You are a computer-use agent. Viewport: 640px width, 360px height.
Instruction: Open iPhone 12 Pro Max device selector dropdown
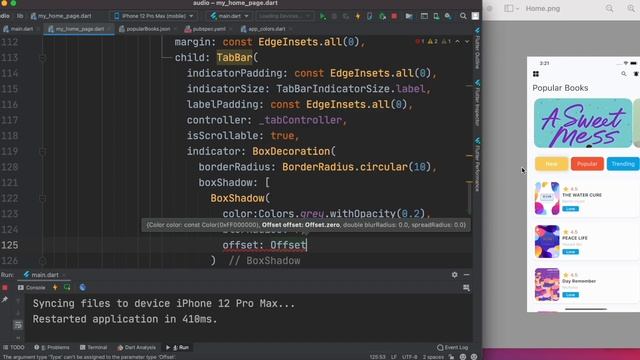[154, 16]
